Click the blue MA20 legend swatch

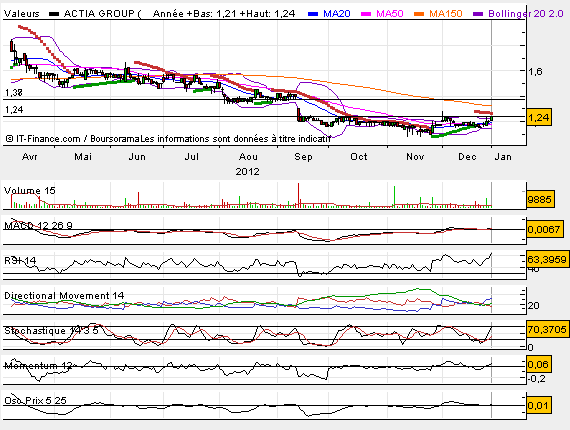pyautogui.click(x=313, y=14)
